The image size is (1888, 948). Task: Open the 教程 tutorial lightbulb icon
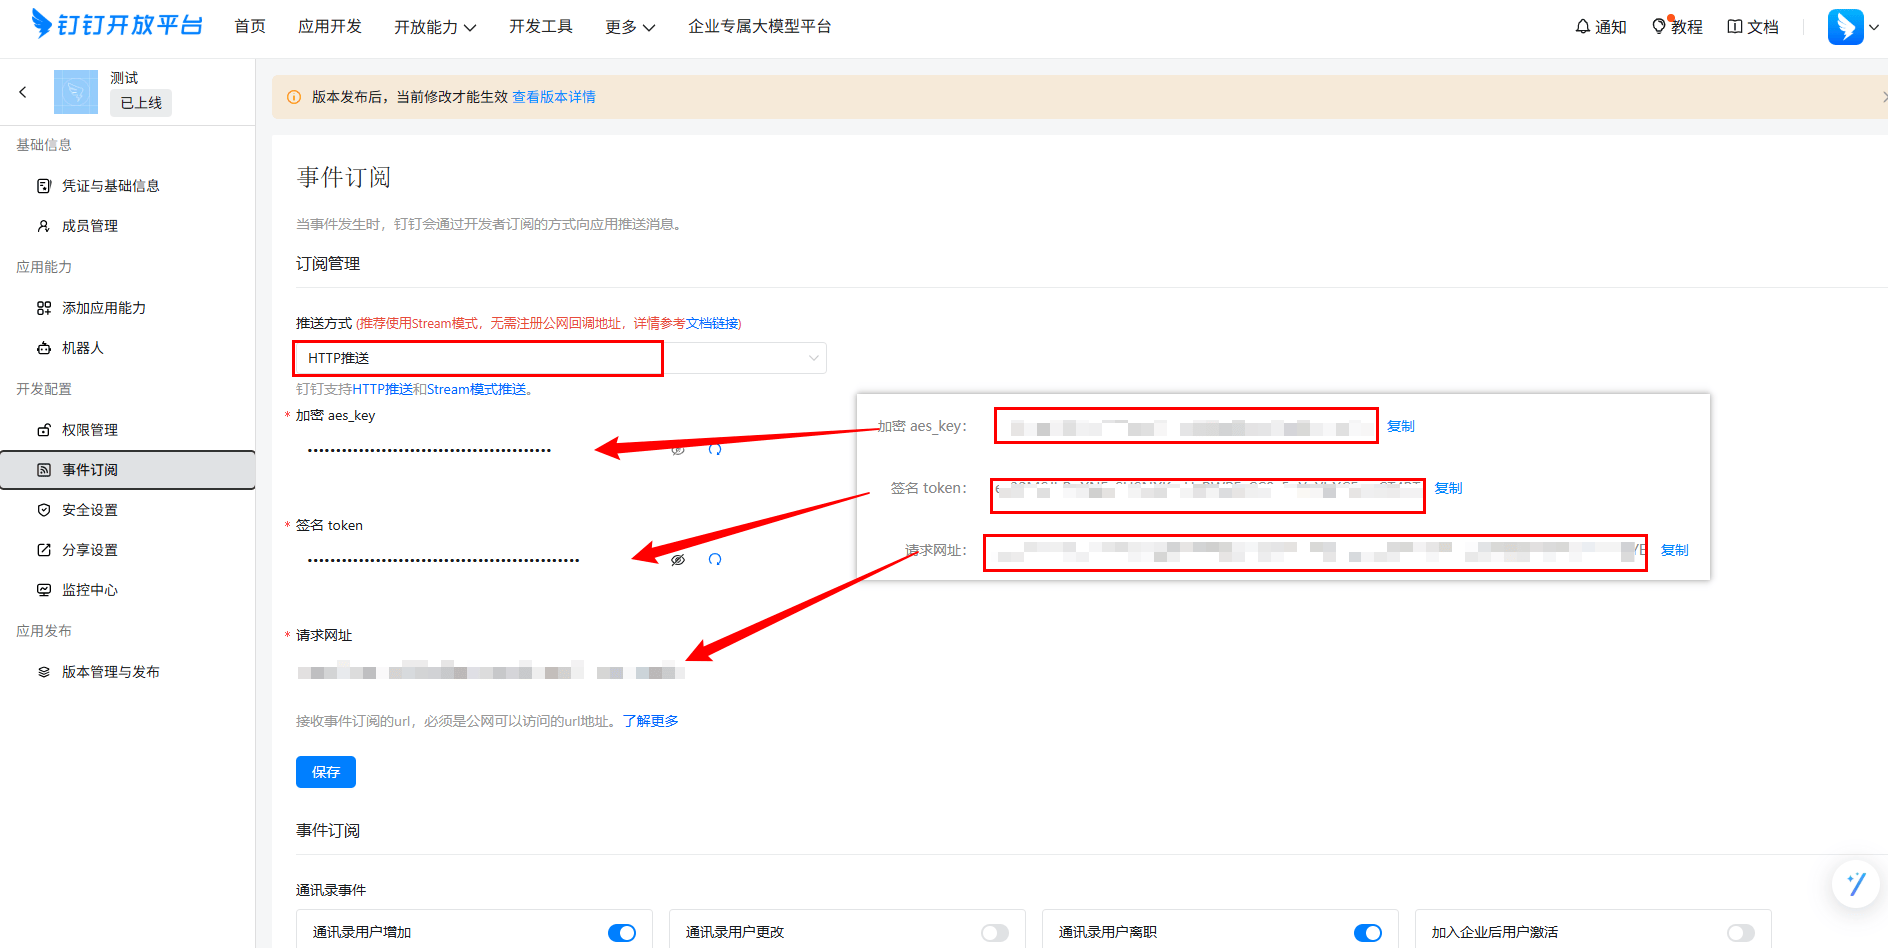[1659, 27]
